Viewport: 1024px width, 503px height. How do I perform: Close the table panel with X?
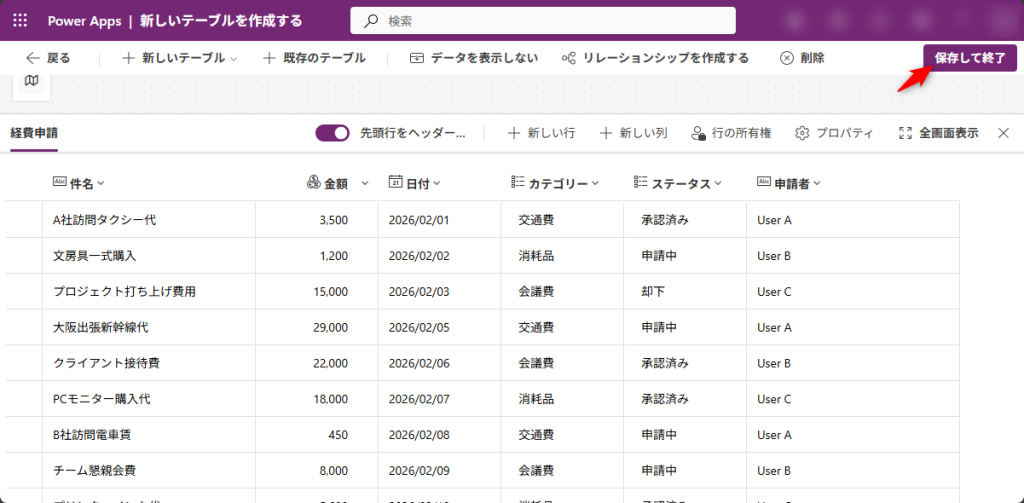pos(1004,133)
